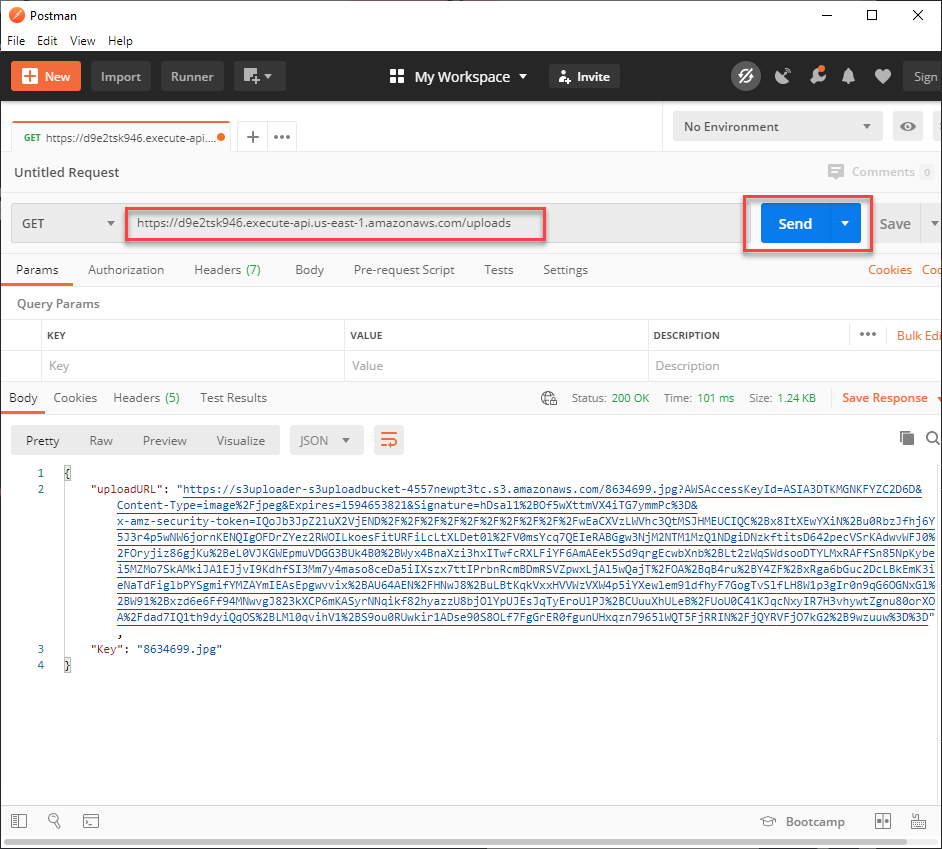
Task: Change the GET method dropdown
Action: pyautogui.click(x=68, y=224)
